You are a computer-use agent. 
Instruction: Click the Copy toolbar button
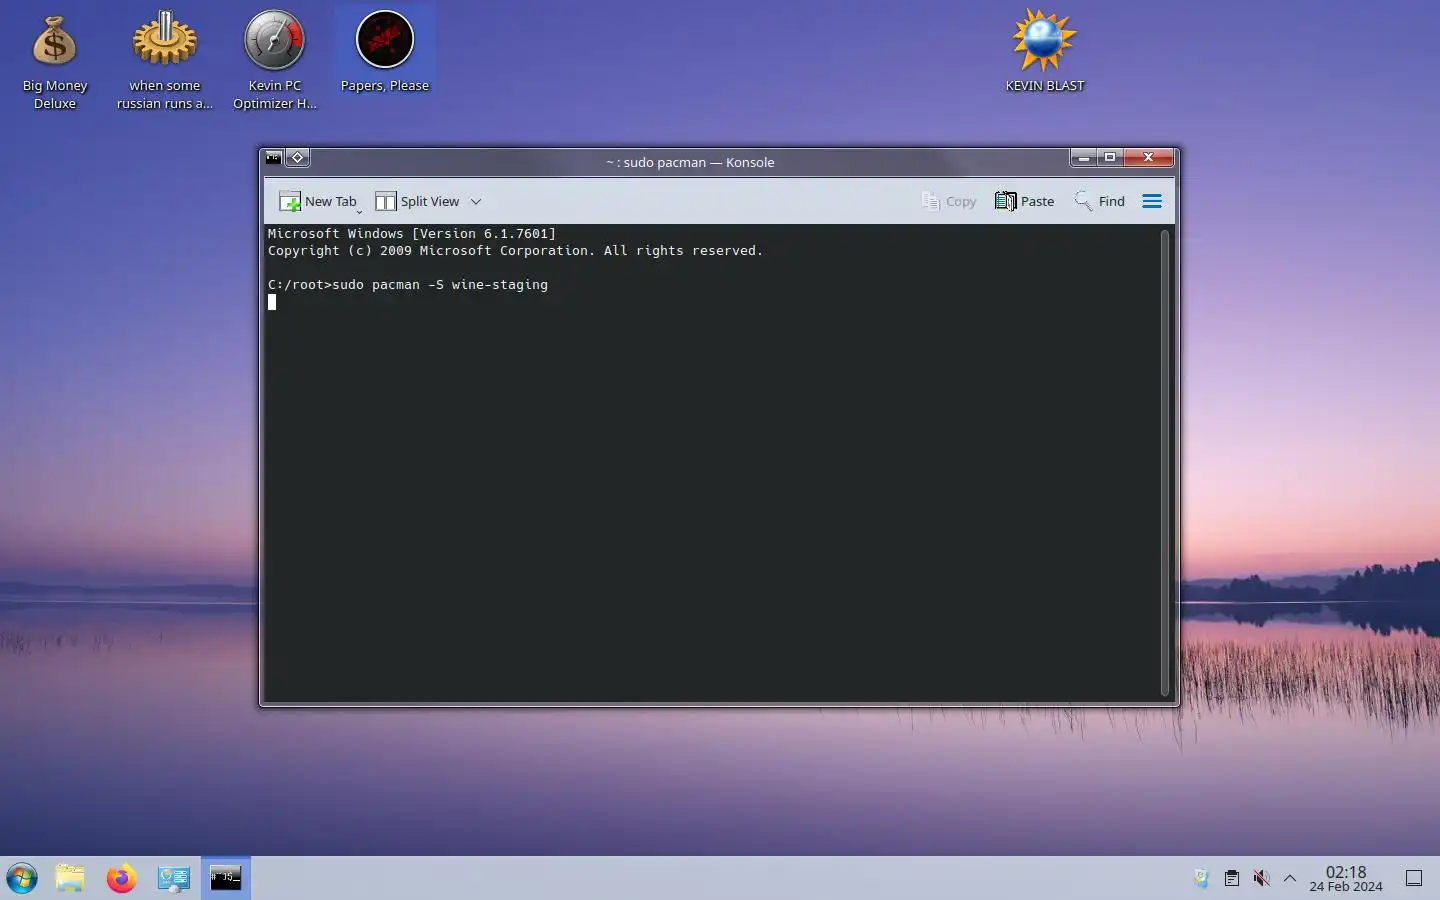[x=948, y=201]
